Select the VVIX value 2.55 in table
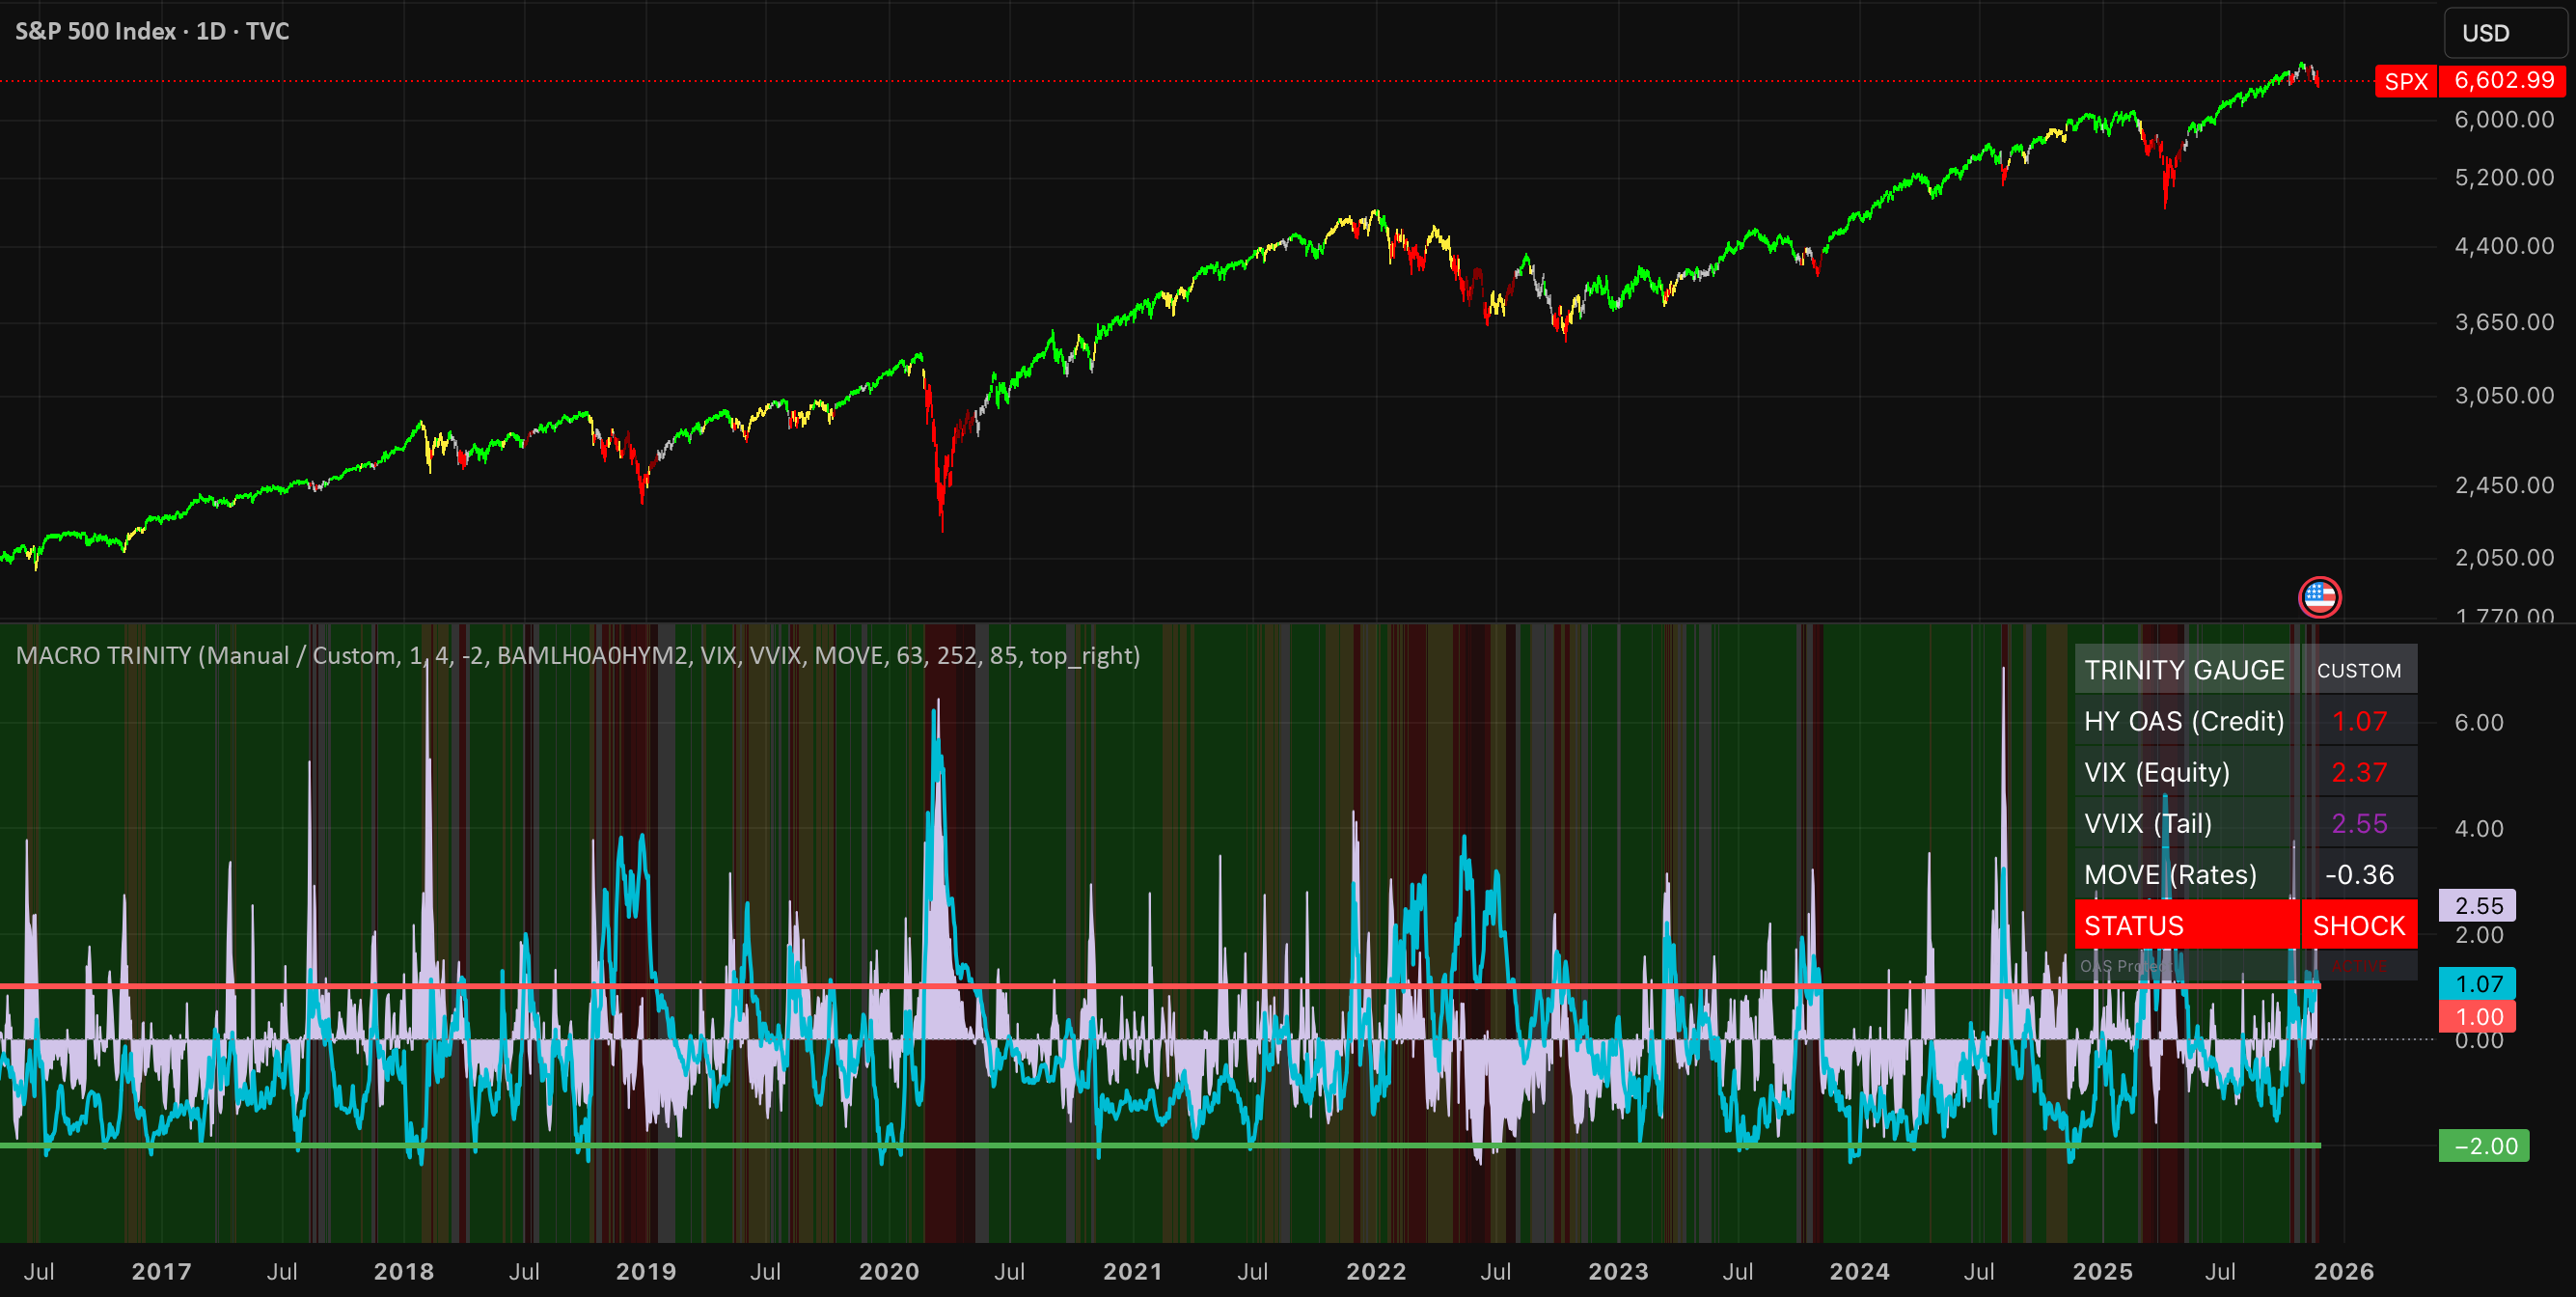This screenshot has height=1297, width=2576. click(x=2359, y=823)
